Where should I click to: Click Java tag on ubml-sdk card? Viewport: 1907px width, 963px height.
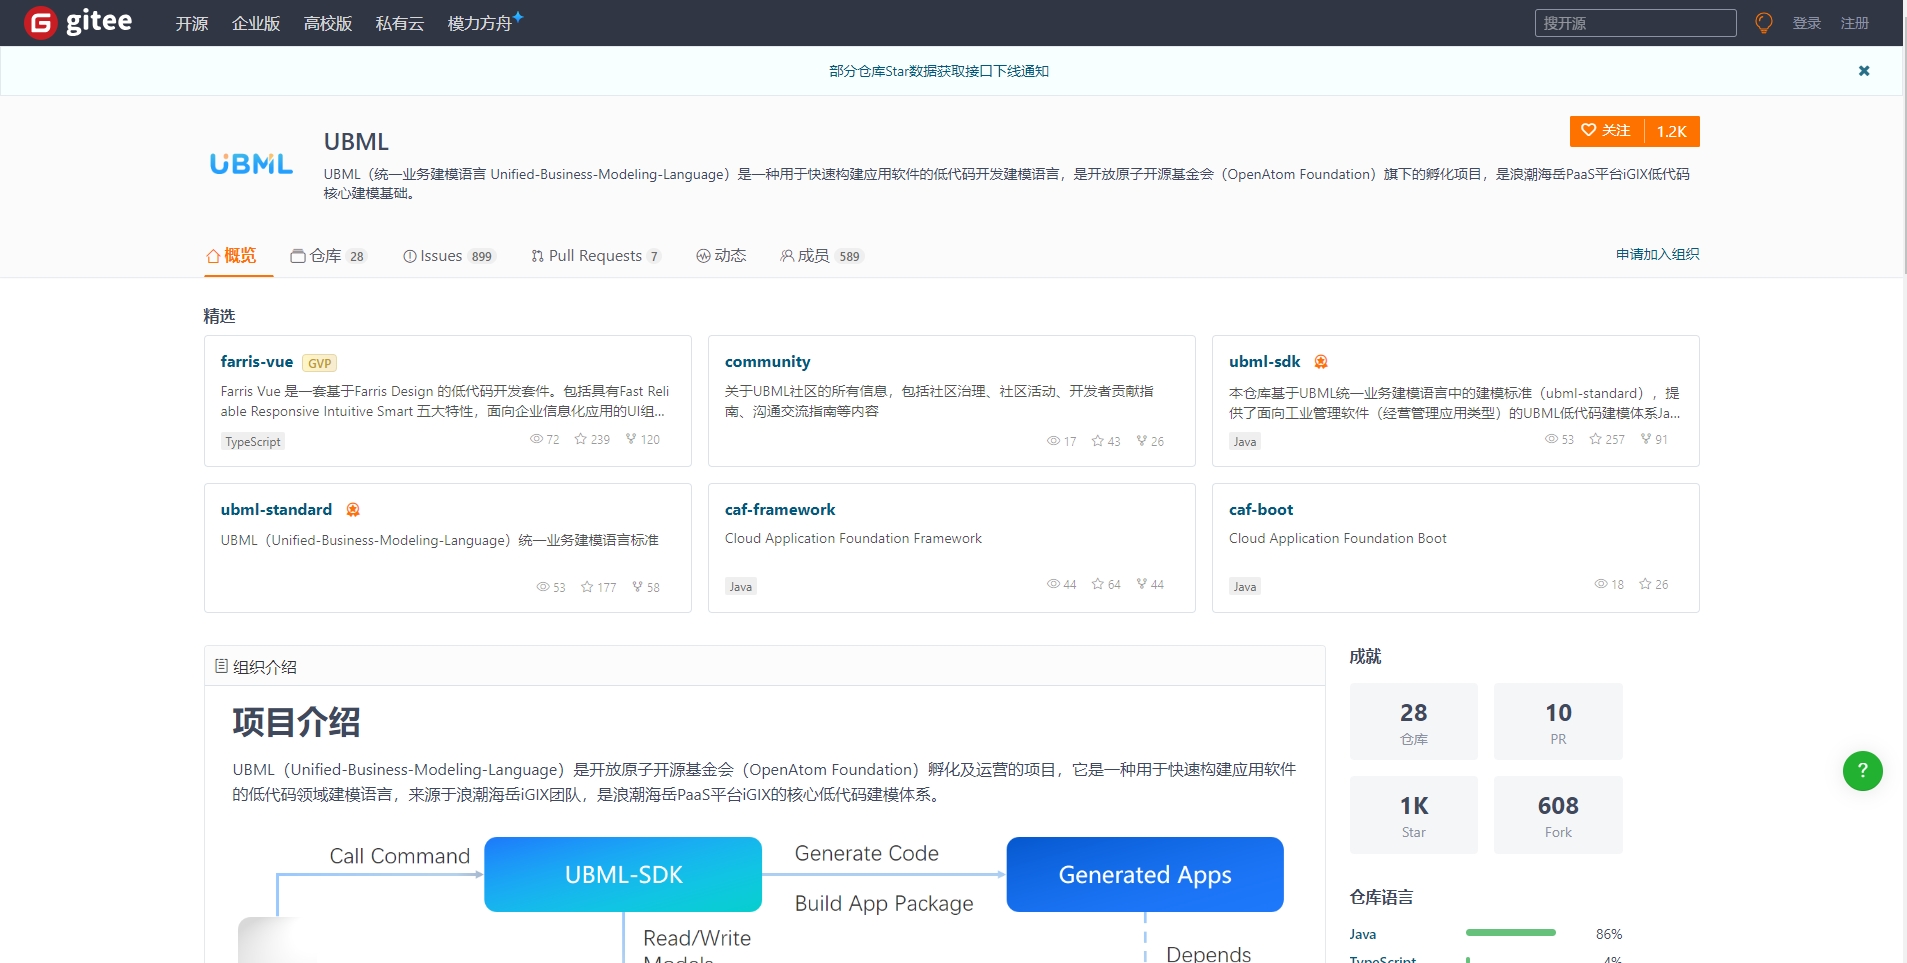[x=1245, y=442]
